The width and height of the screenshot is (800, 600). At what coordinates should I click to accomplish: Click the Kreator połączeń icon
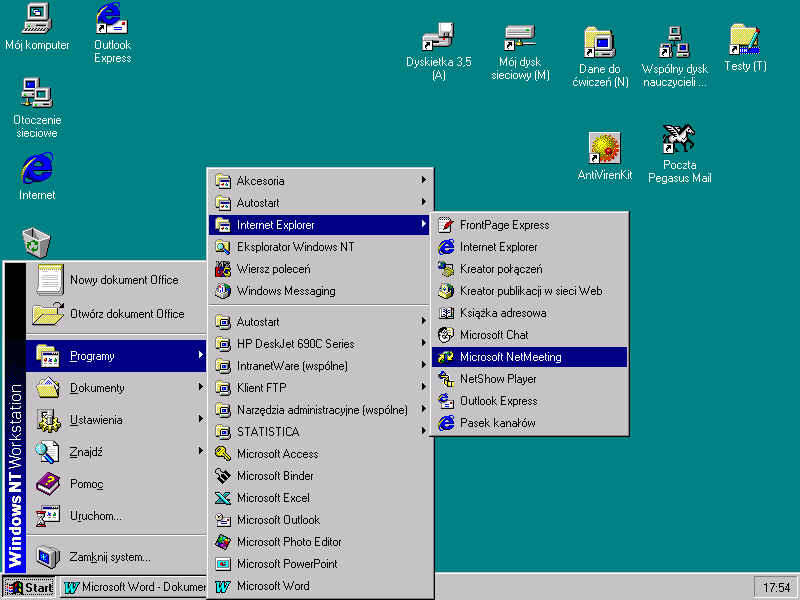tap(446, 269)
